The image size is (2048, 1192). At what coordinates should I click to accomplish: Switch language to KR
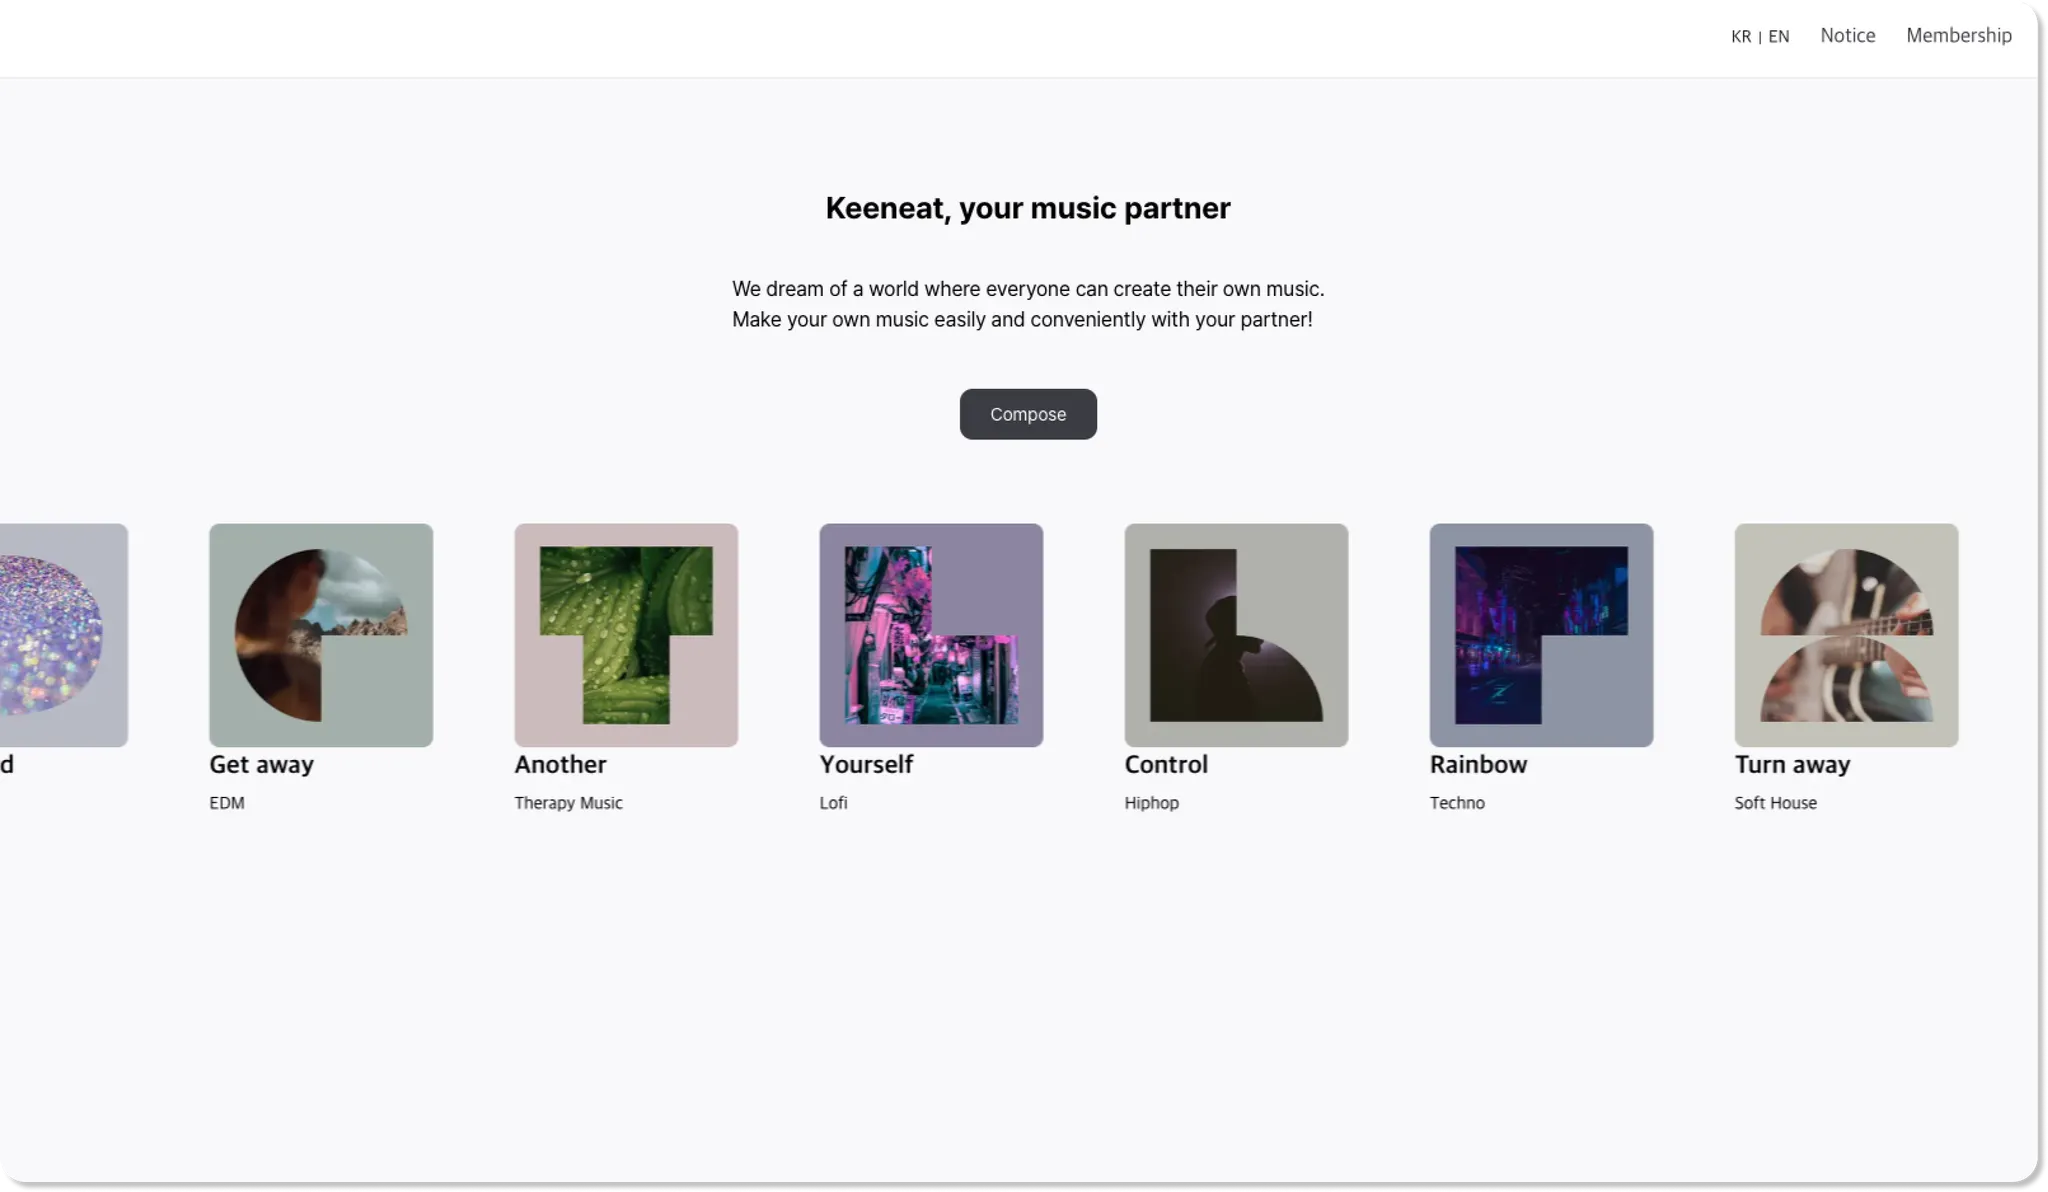[1740, 37]
